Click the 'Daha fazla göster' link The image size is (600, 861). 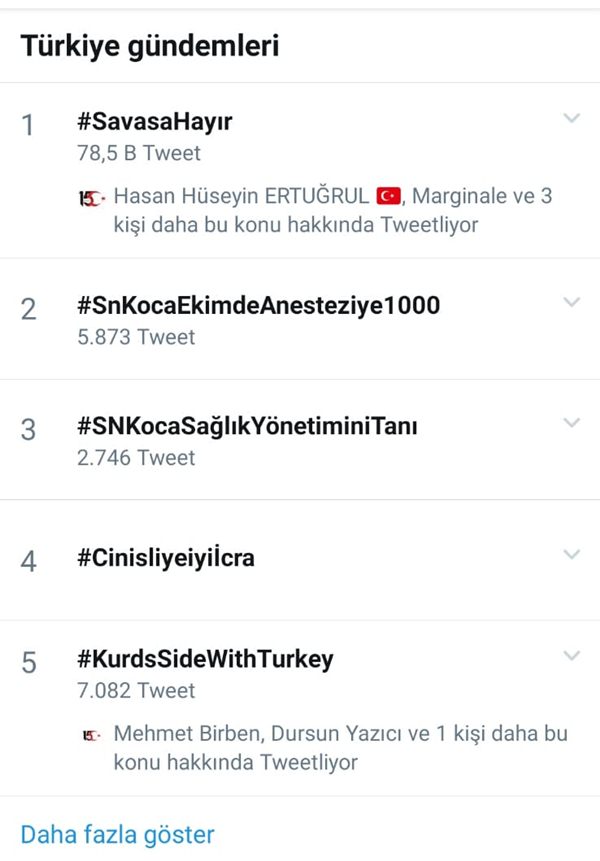(x=117, y=835)
